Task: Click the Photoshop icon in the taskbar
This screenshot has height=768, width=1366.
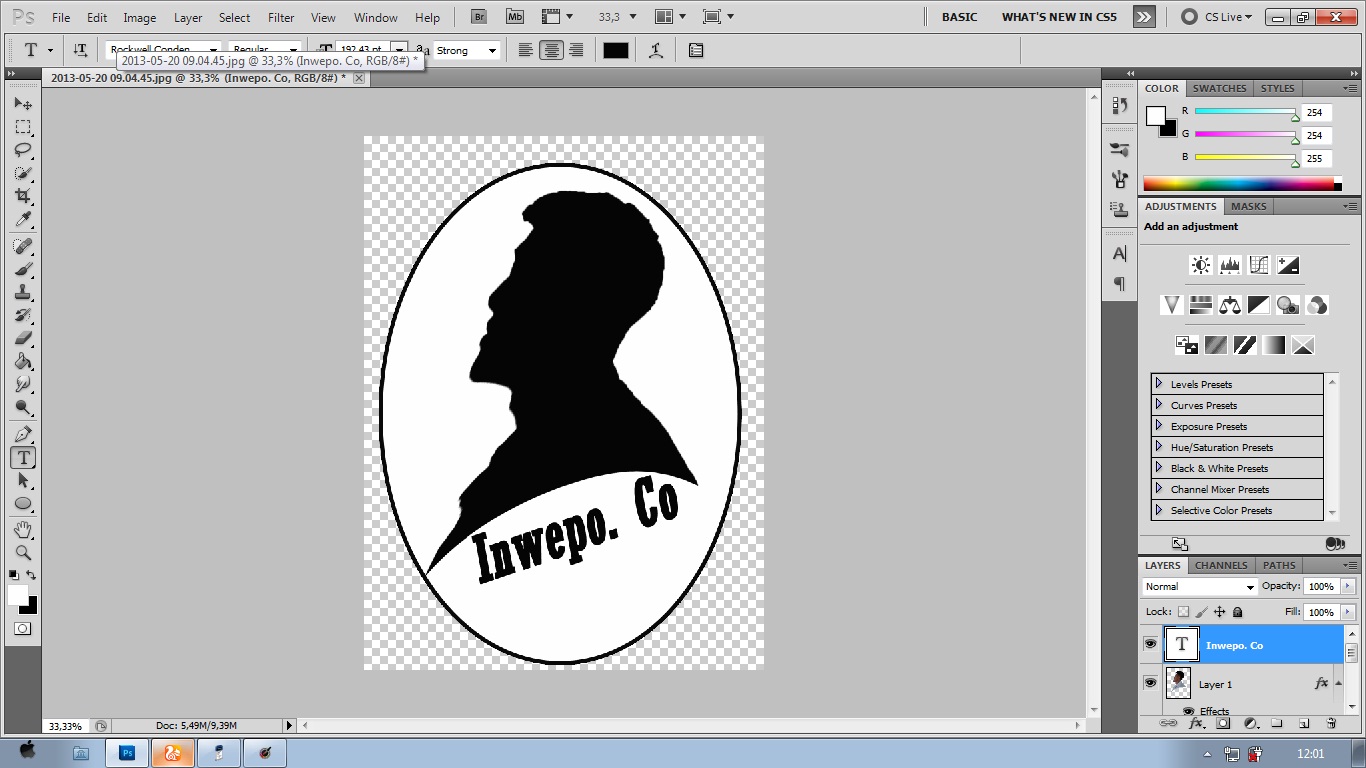Action: click(x=127, y=753)
